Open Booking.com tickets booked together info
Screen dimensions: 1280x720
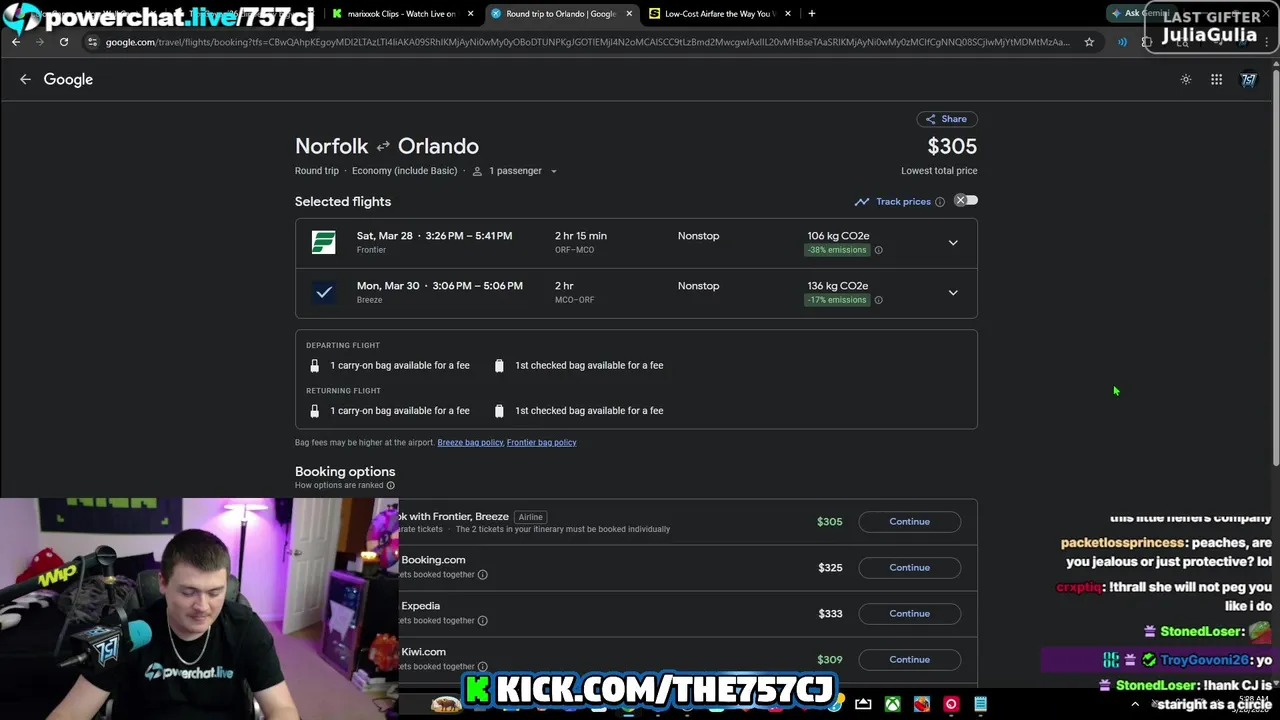pyautogui.click(x=482, y=574)
